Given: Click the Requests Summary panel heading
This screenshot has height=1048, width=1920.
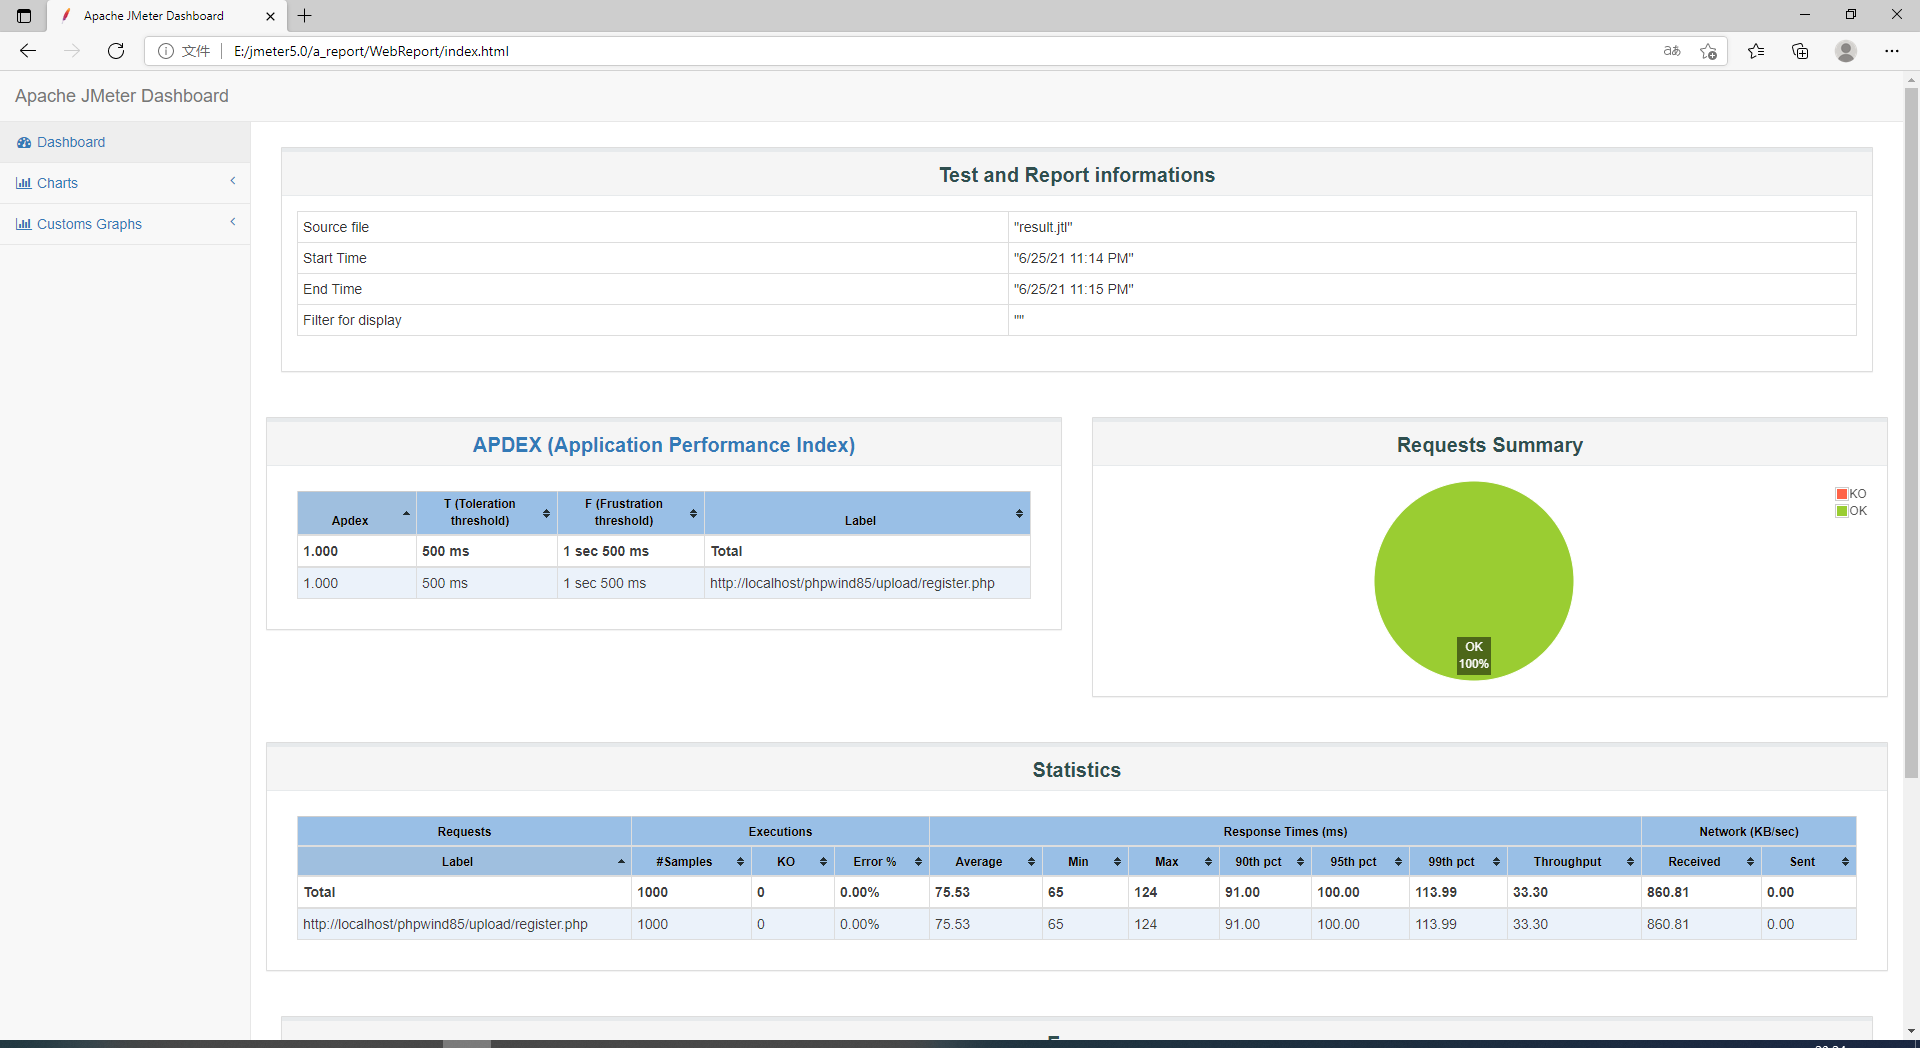Looking at the screenshot, I should click(1490, 445).
